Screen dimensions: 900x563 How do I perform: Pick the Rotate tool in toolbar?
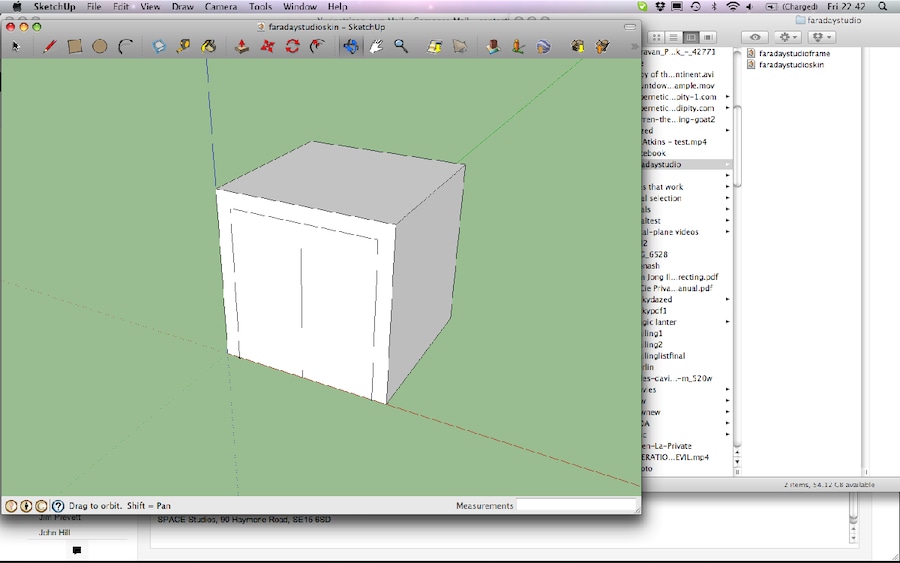pos(292,46)
